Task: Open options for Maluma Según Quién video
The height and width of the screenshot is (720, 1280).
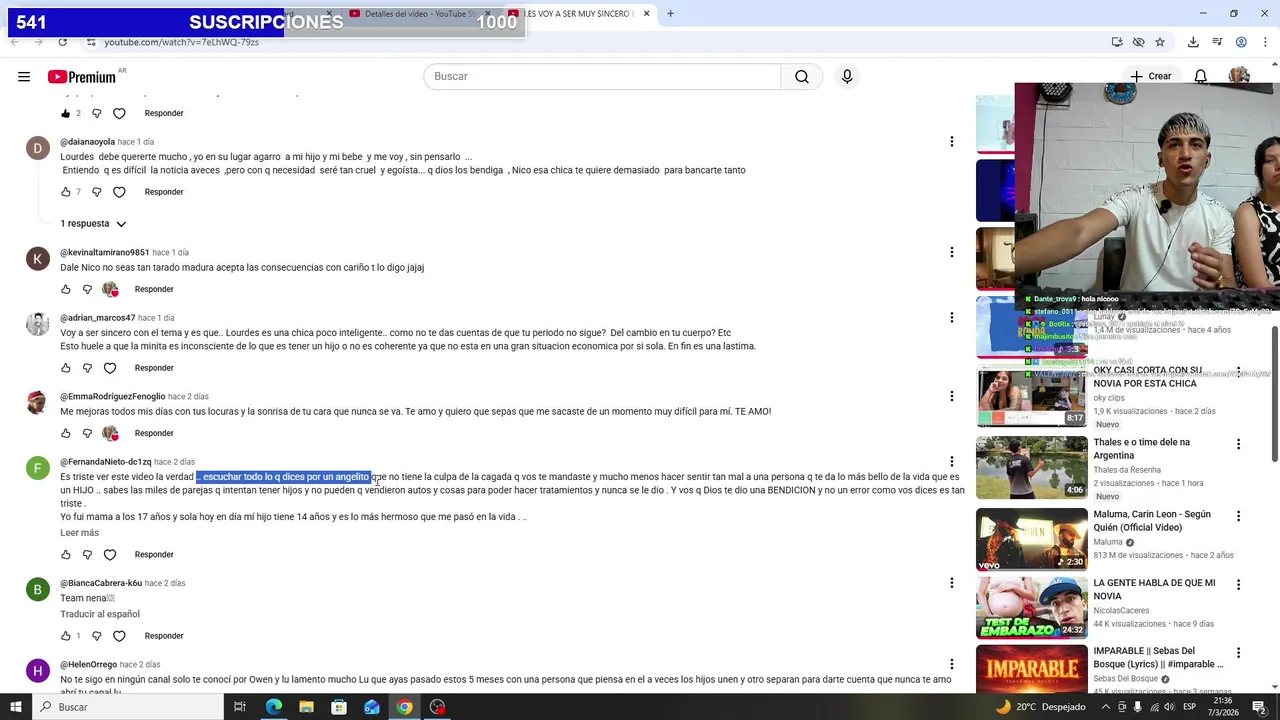Action: [x=1238, y=516]
